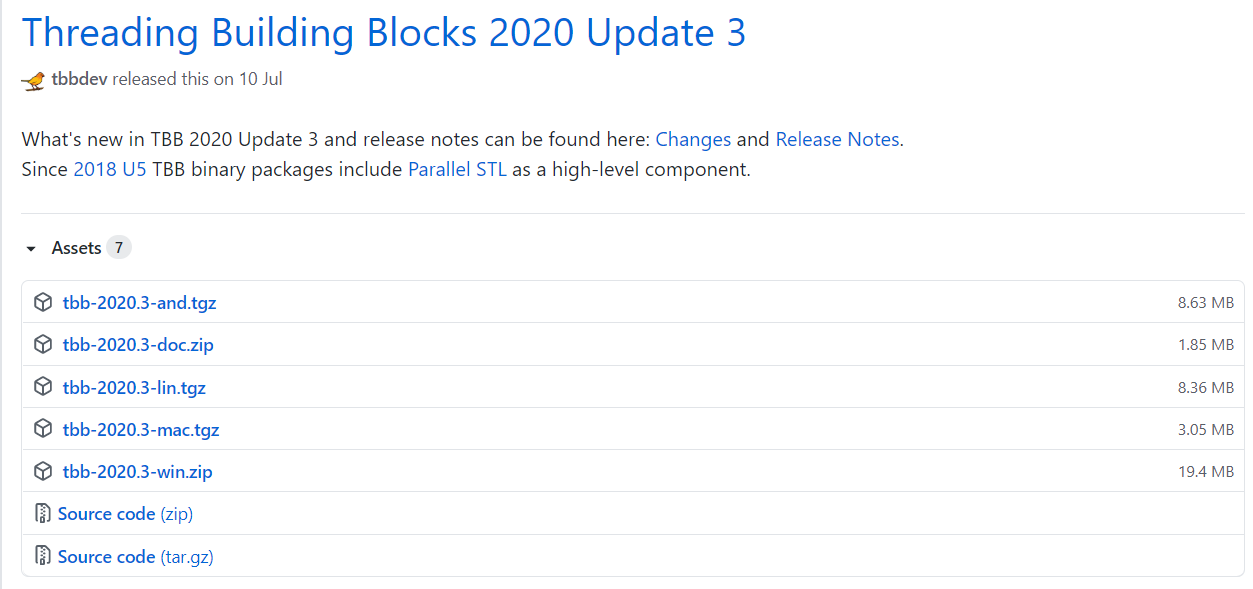Click the file icon beside Source code (zip)
1253x589 pixels.
coord(42,513)
